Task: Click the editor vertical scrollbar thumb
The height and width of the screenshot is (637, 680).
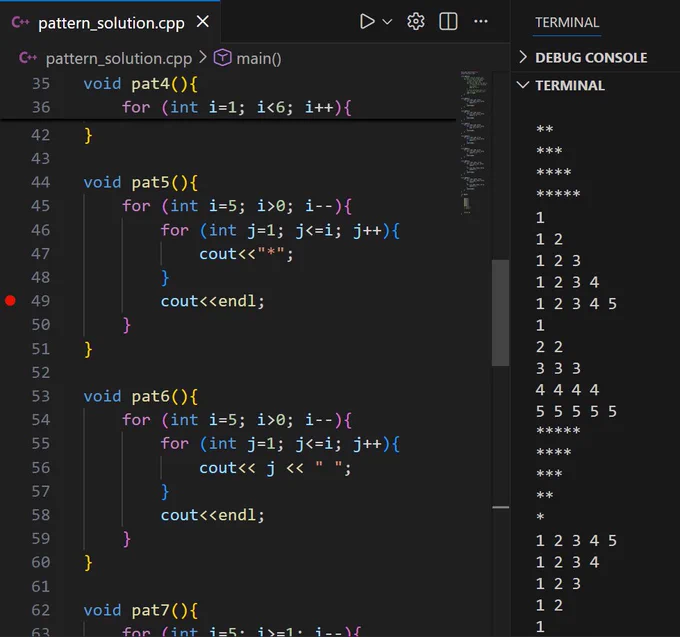Action: coord(500,312)
